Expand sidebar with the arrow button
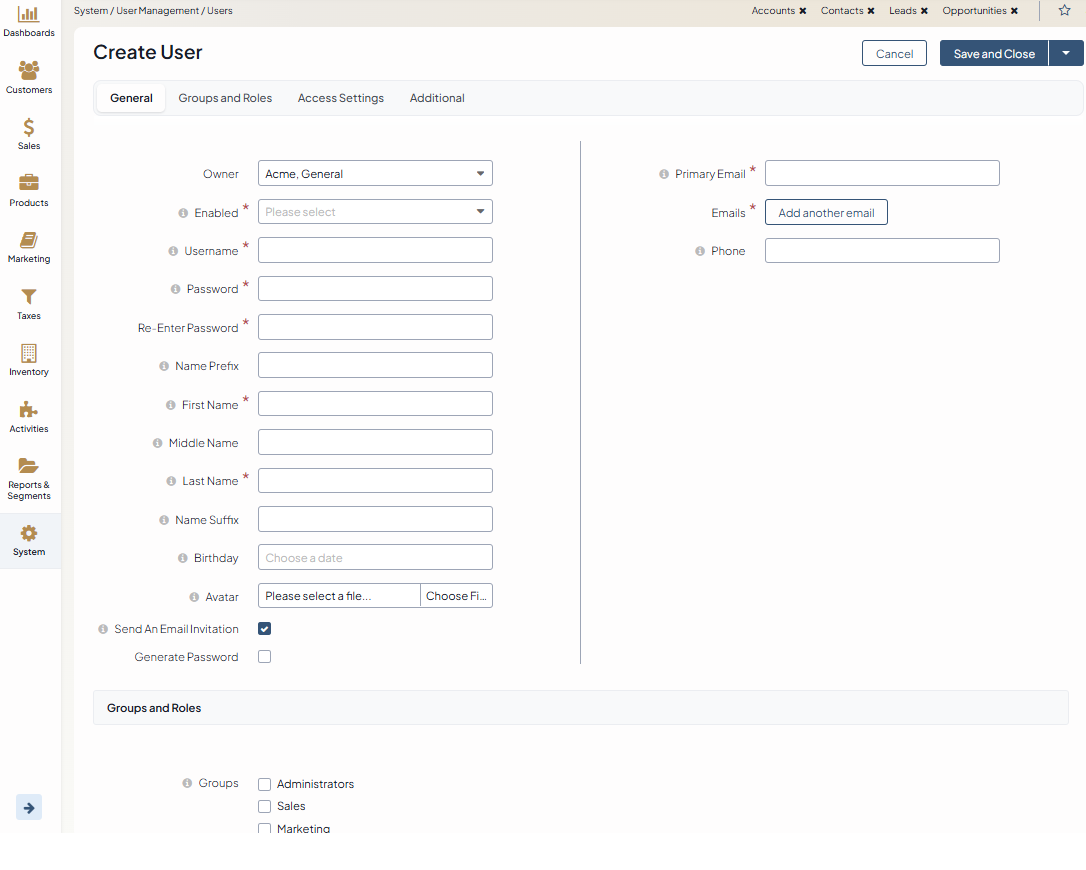The image size is (1086, 870). coord(29,808)
